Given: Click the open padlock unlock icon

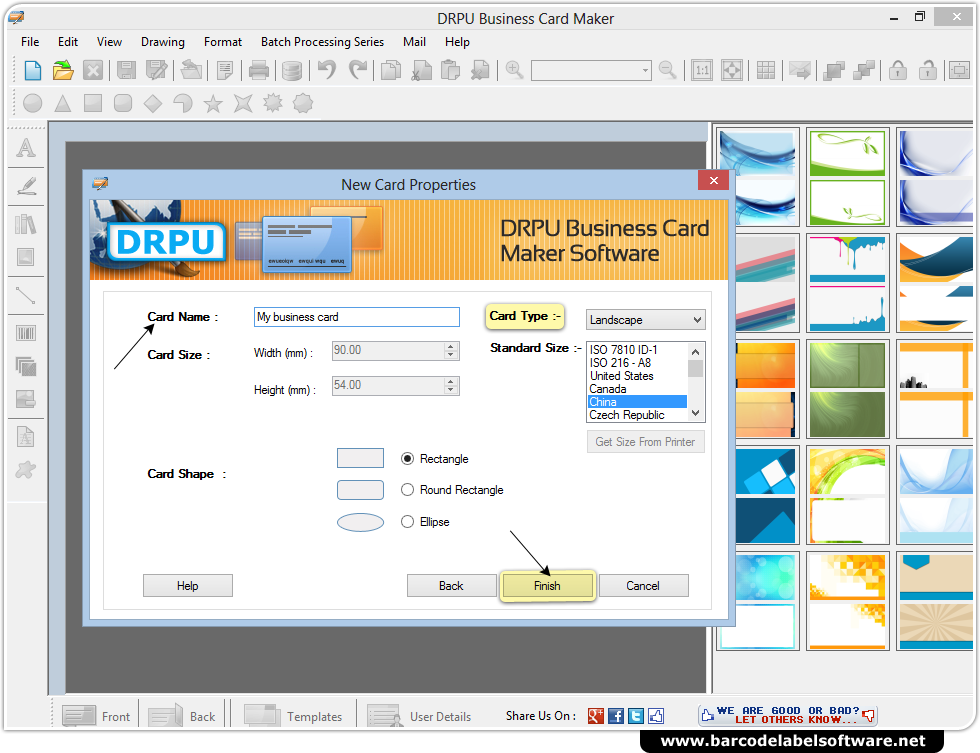Looking at the screenshot, I should coord(928,71).
